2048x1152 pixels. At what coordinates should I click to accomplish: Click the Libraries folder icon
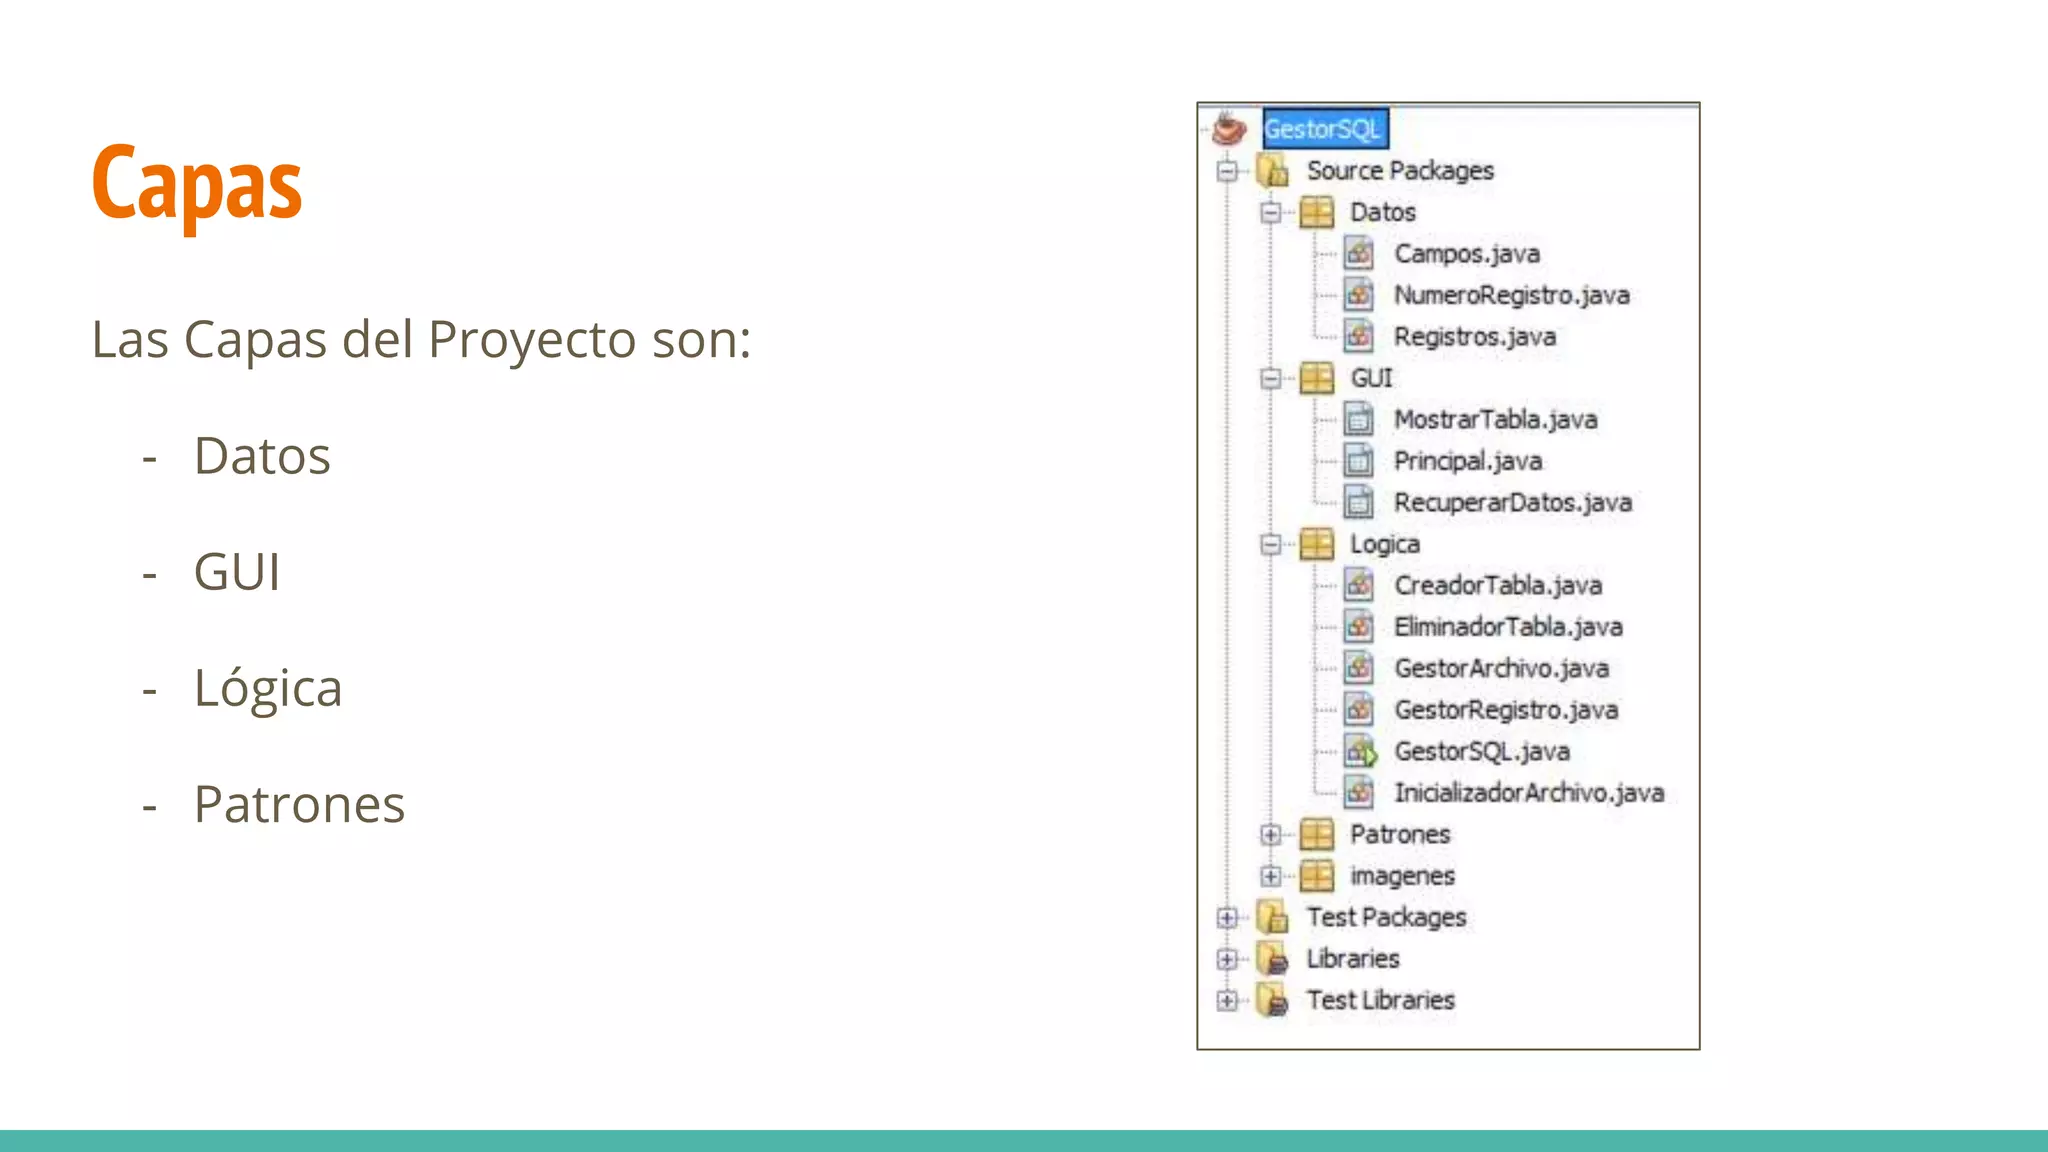tap(1273, 960)
